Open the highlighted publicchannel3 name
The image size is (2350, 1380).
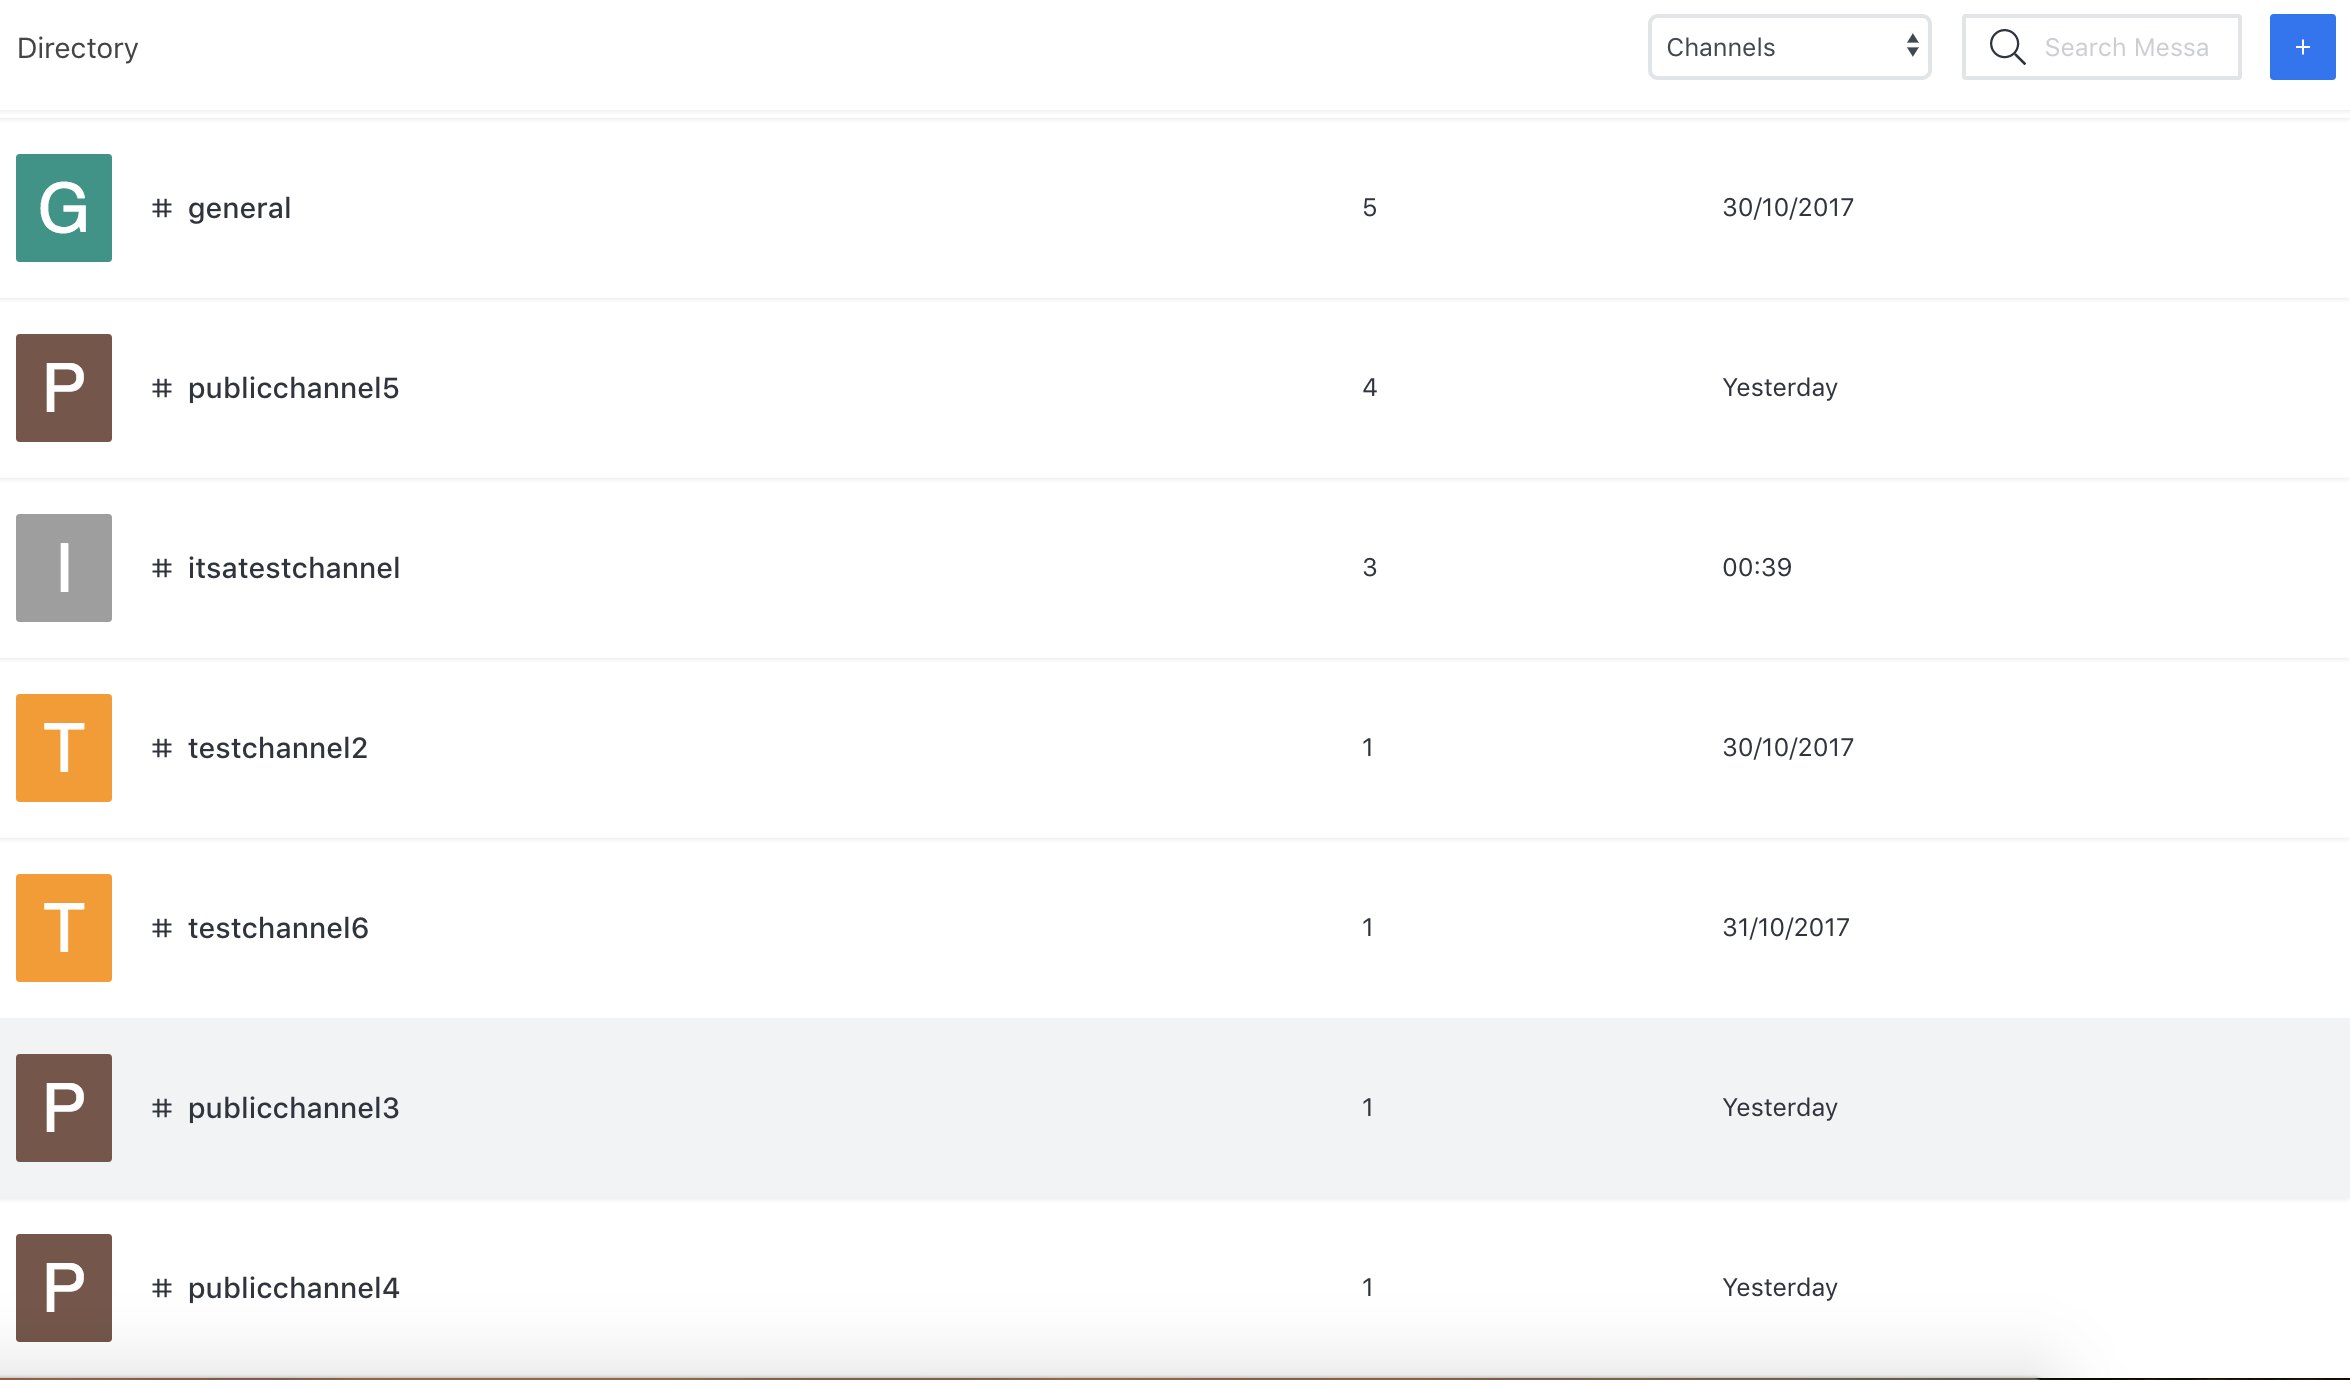pyautogui.click(x=293, y=1108)
